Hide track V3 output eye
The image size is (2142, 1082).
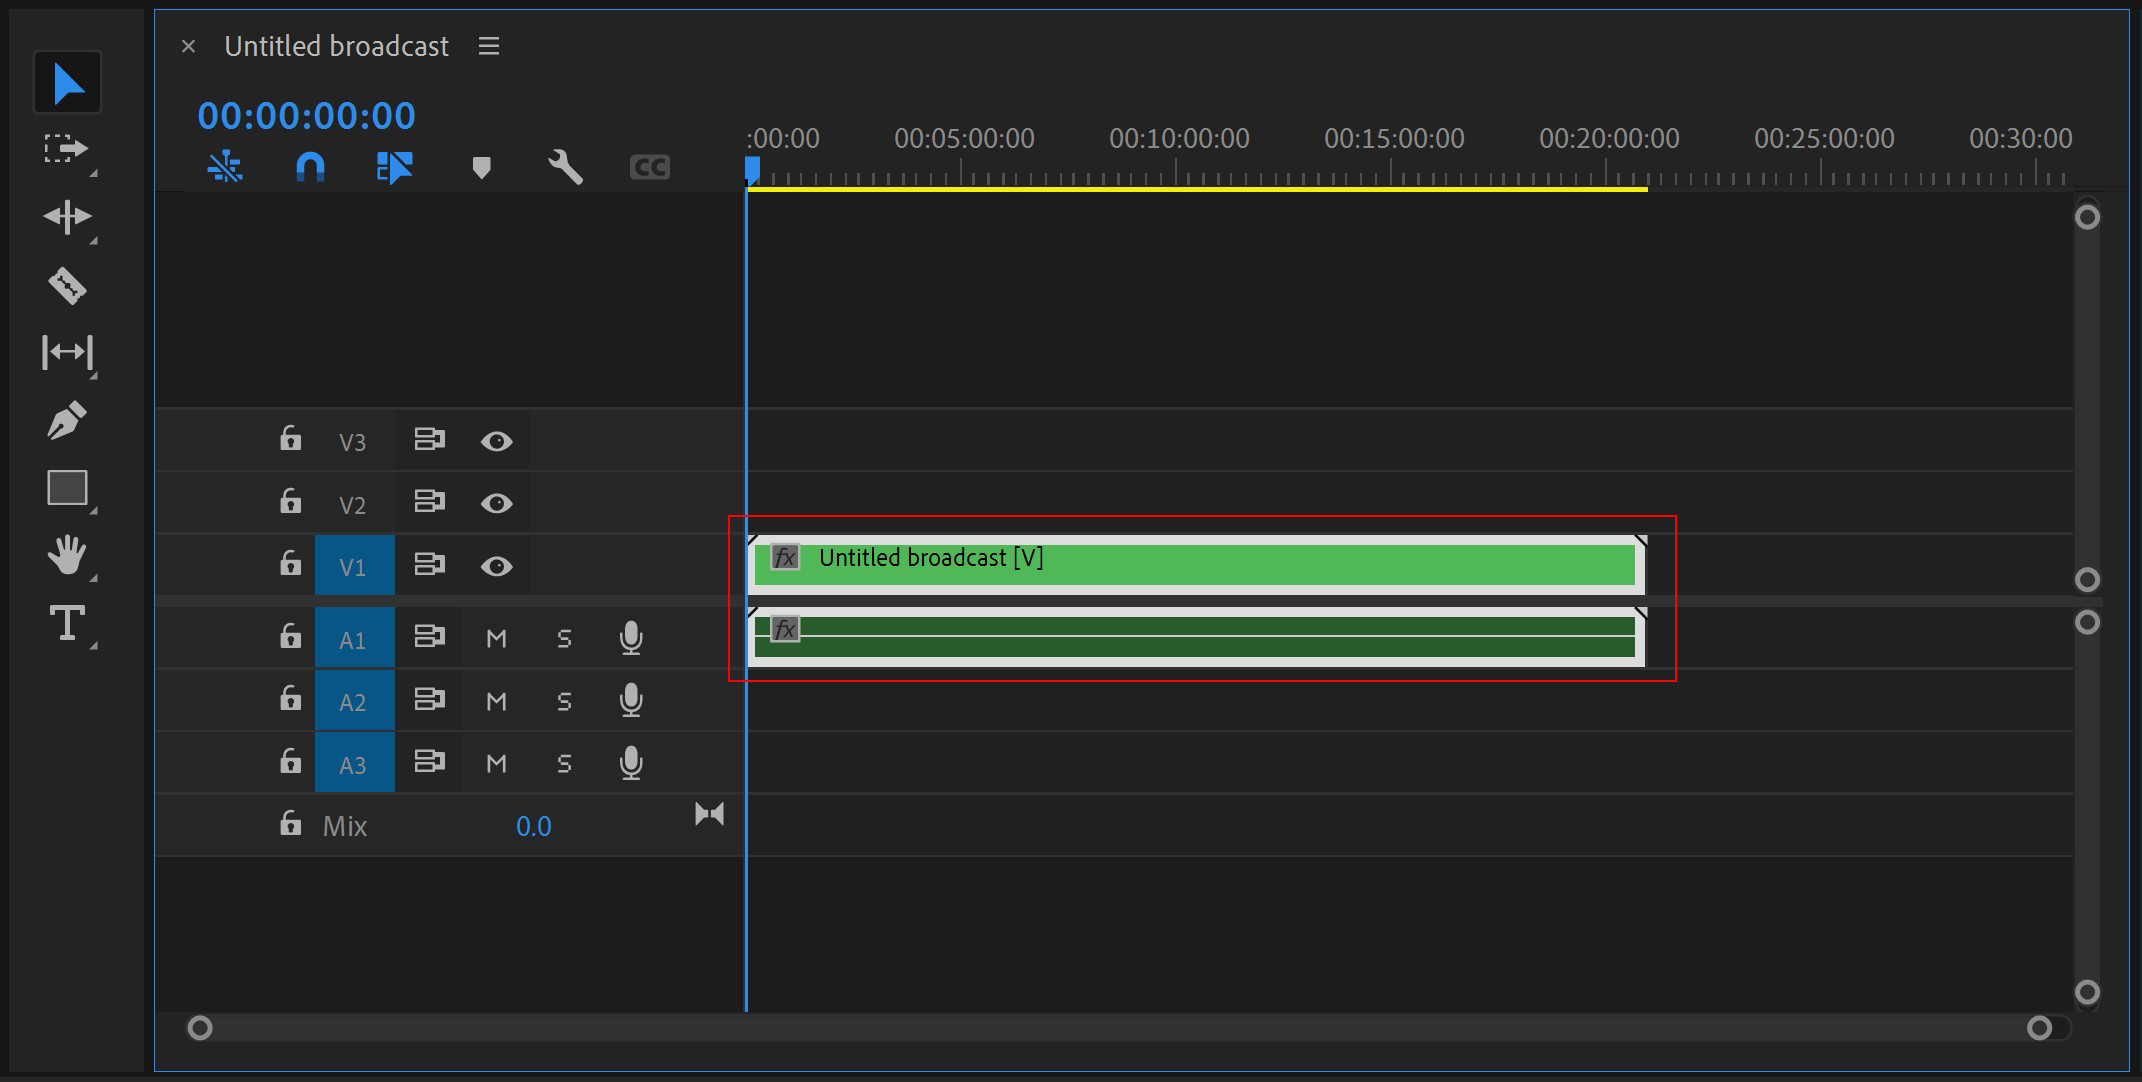click(496, 441)
